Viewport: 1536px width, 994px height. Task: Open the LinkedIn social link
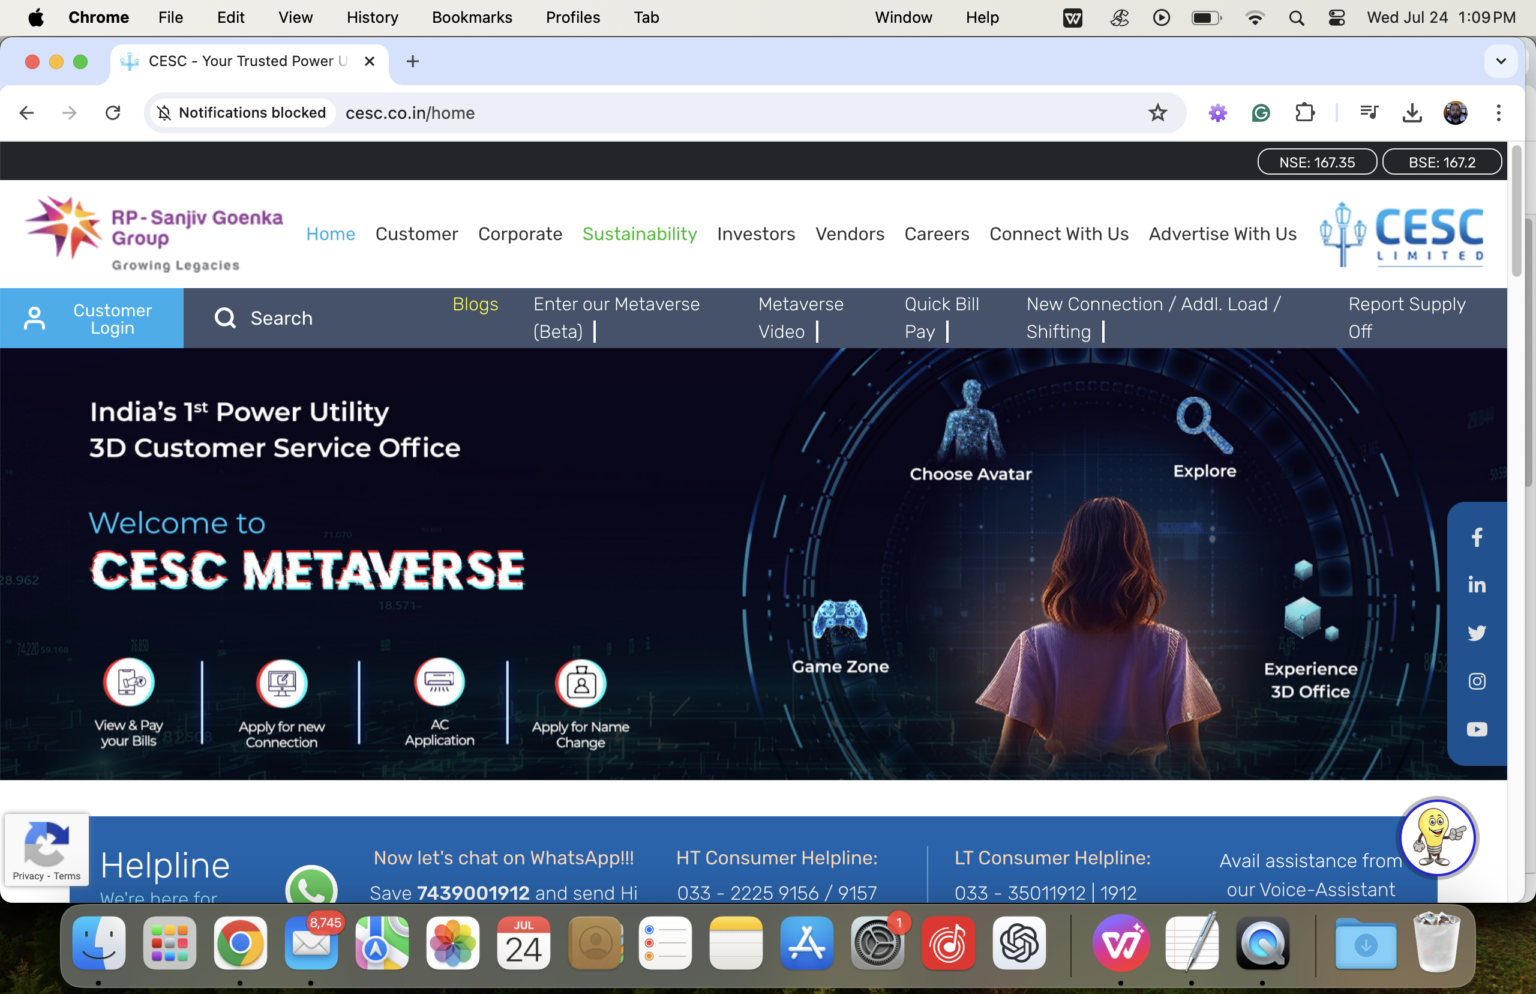click(1476, 585)
